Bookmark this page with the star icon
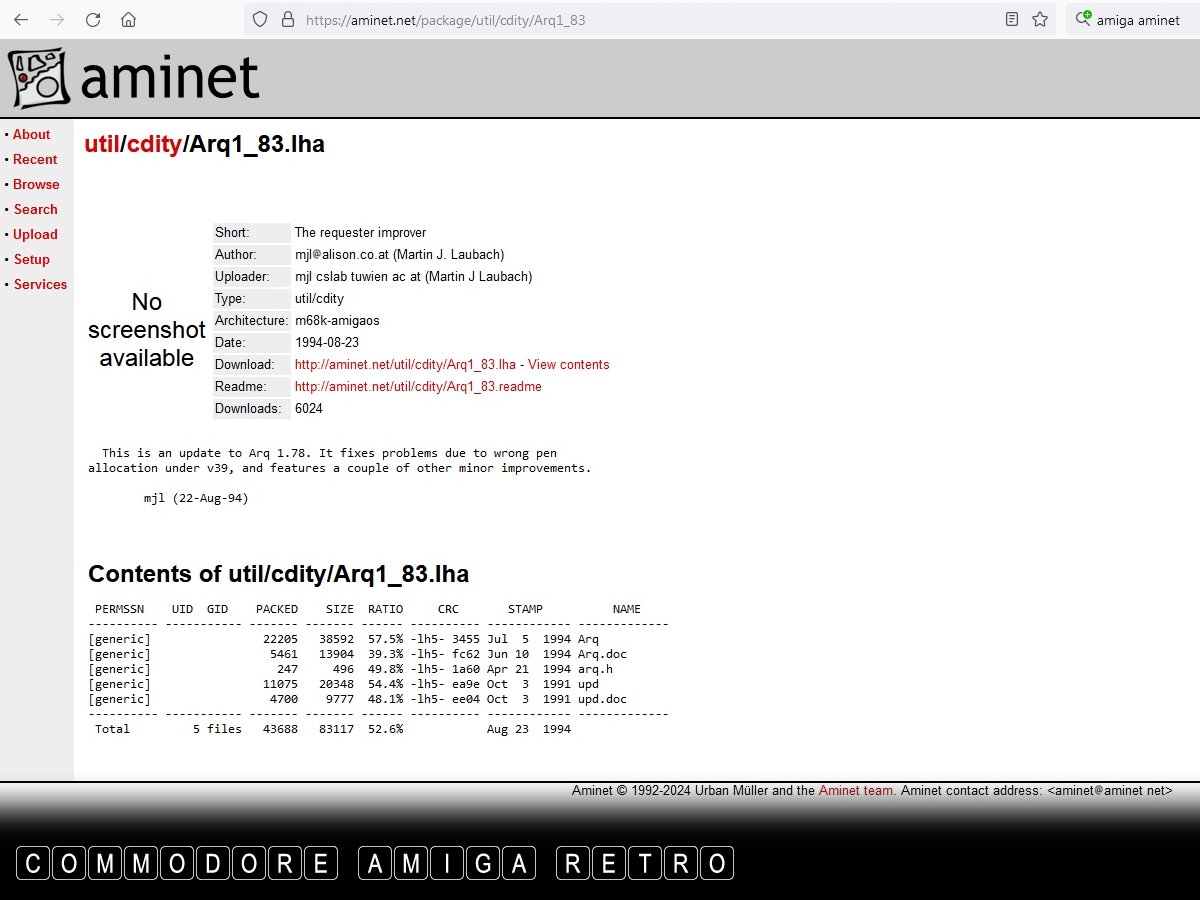Viewport: 1200px width, 900px height. pos(1040,19)
